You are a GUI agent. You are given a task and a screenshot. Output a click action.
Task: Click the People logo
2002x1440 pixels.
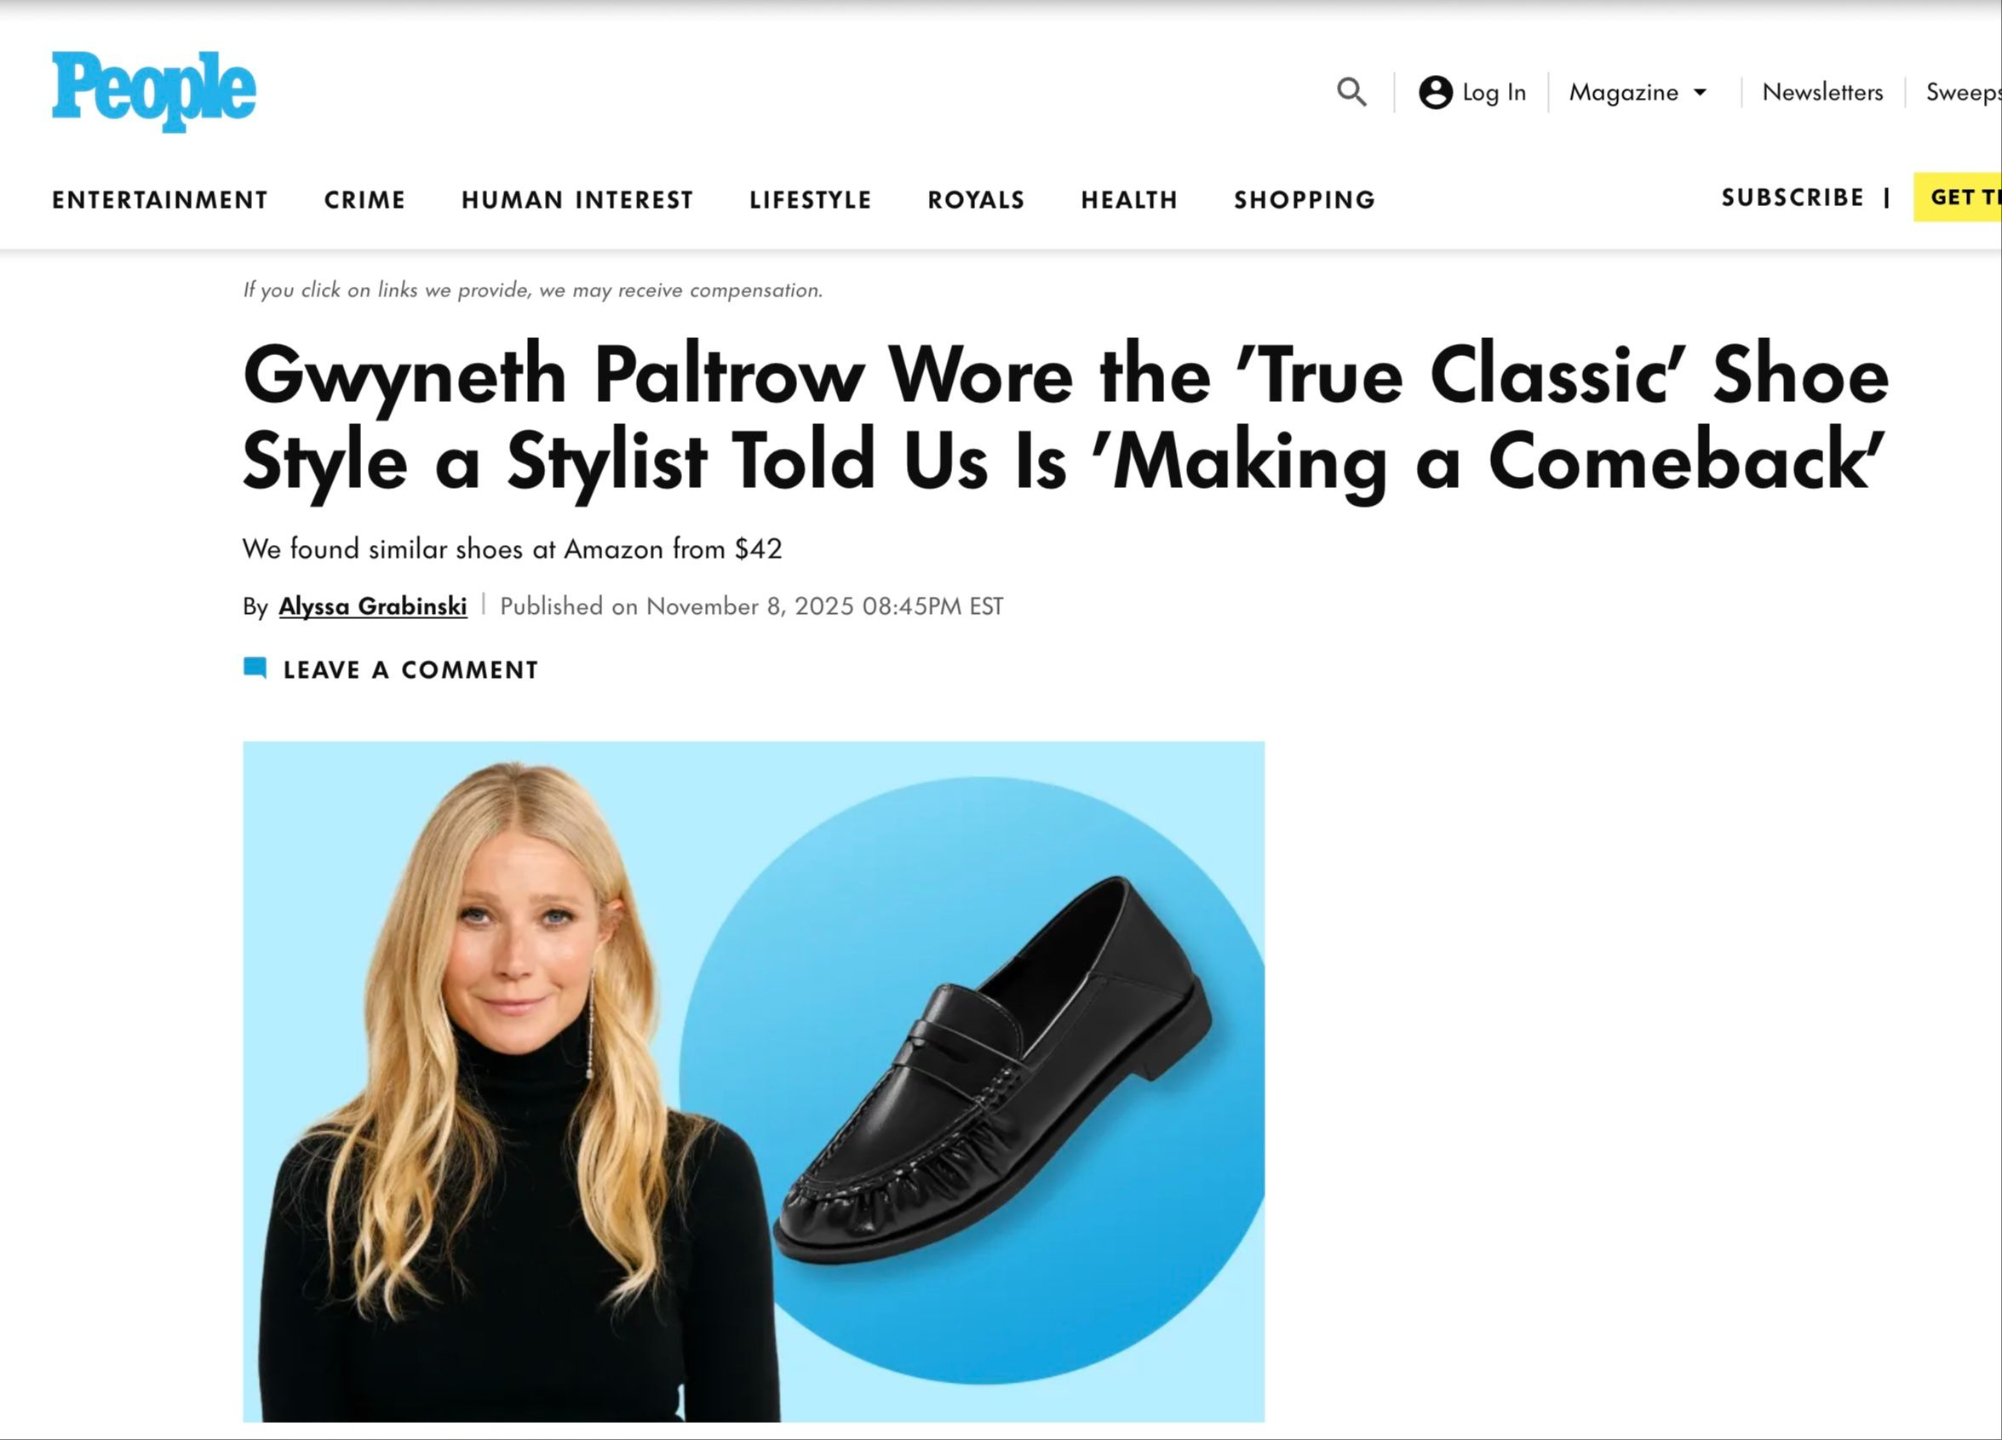click(154, 90)
